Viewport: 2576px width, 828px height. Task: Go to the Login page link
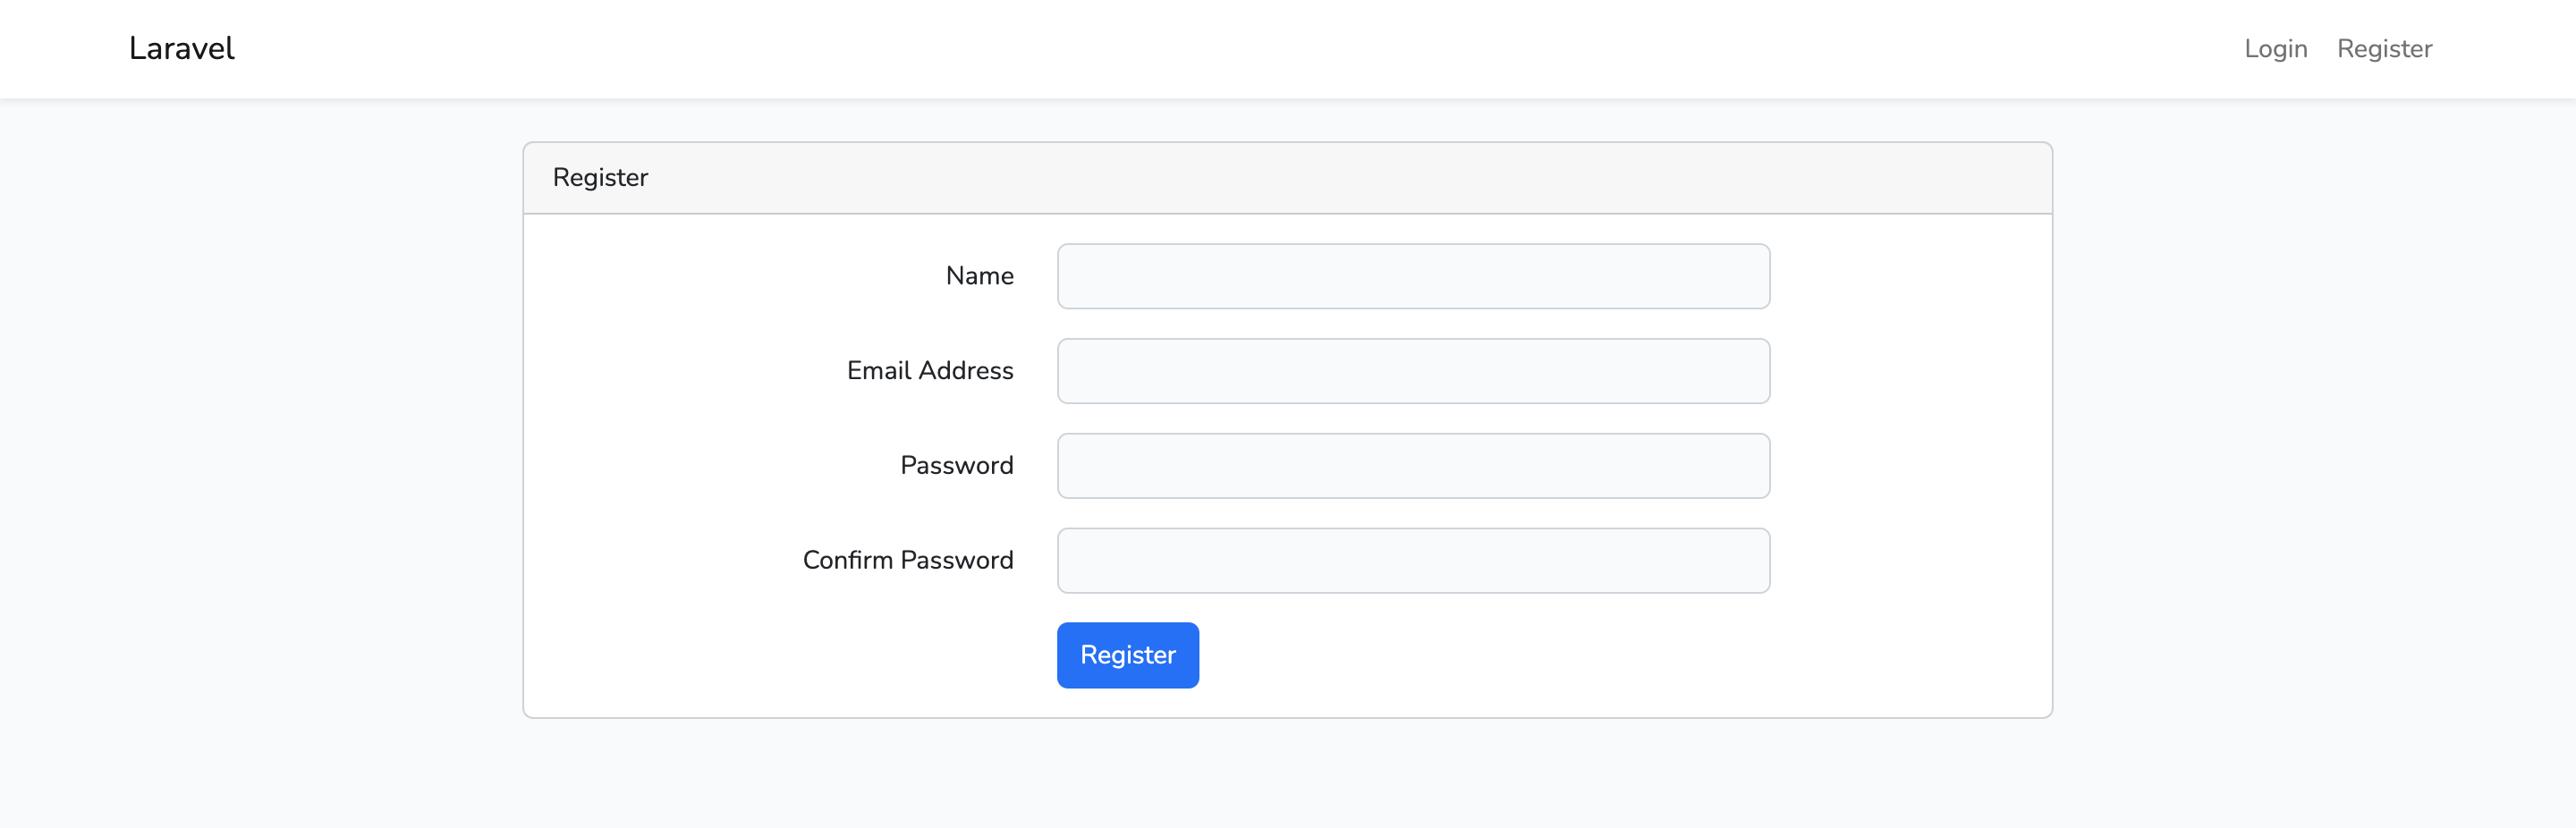(x=2275, y=48)
